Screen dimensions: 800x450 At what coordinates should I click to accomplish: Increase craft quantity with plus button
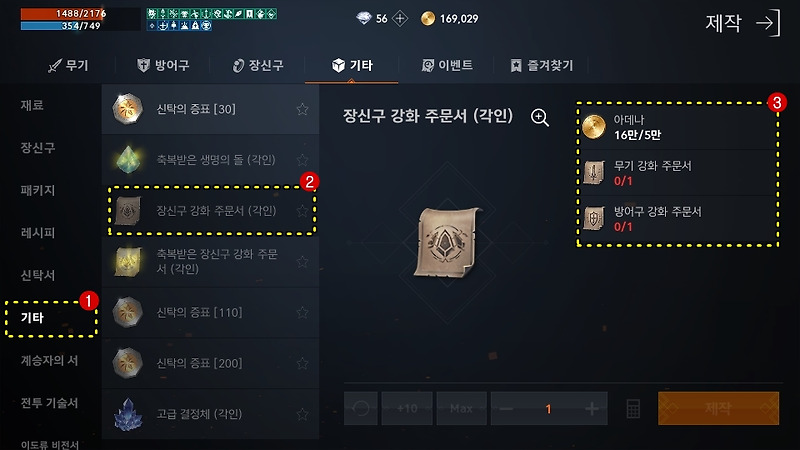click(x=592, y=409)
